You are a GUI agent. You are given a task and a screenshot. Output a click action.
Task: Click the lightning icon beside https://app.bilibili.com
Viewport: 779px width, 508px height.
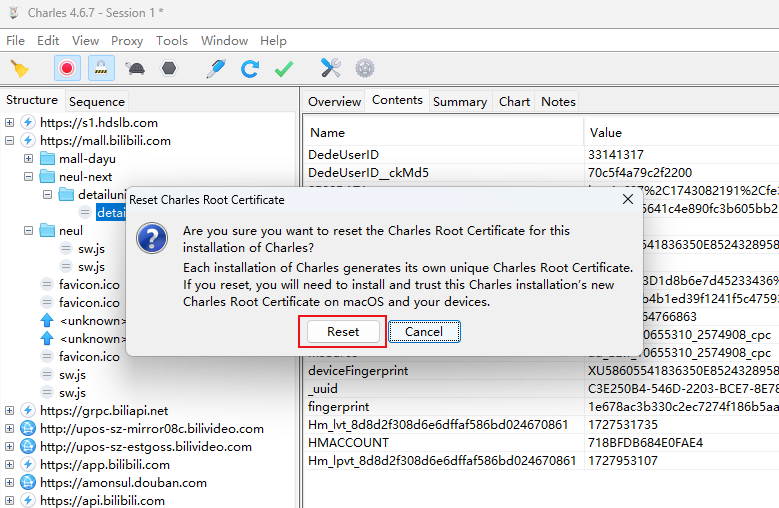pyautogui.click(x=28, y=464)
